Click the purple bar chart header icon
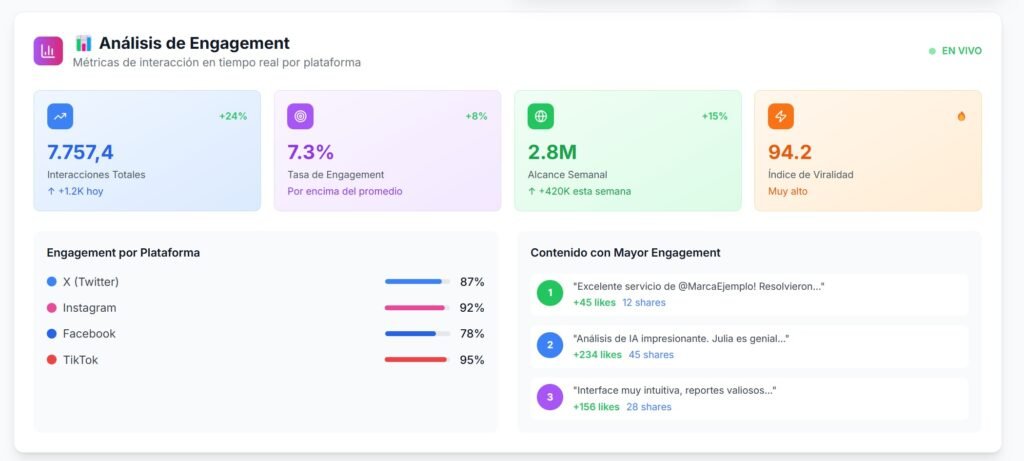Viewport: 1024px width, 461px height. tap(48, 51)
